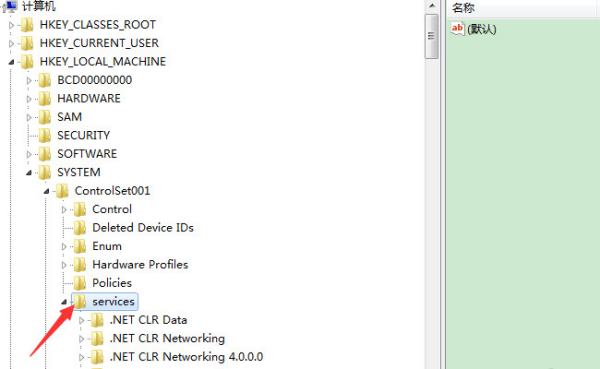The height and width of the screenshot is (369, 600).
Task: Click the Control key folder icon
Action: tap(80, 209)
